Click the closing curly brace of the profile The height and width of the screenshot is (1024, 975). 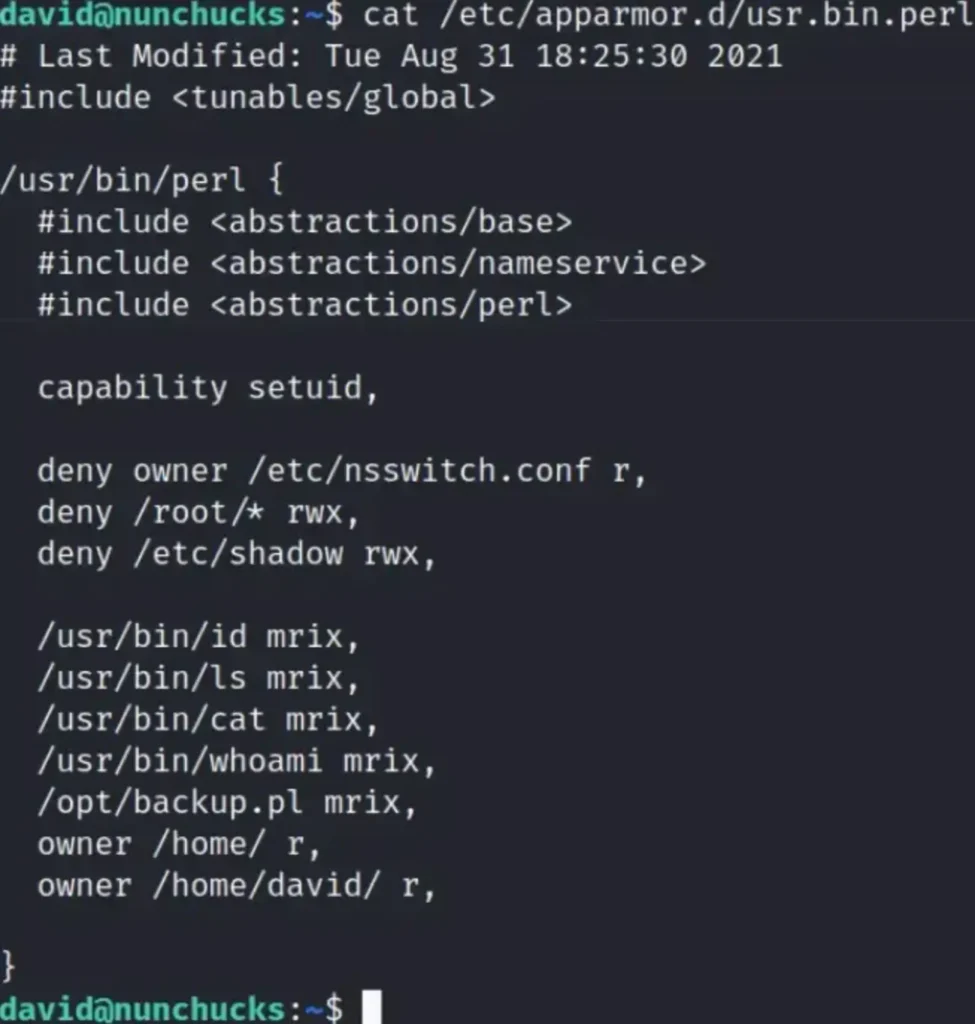point(9,966)
